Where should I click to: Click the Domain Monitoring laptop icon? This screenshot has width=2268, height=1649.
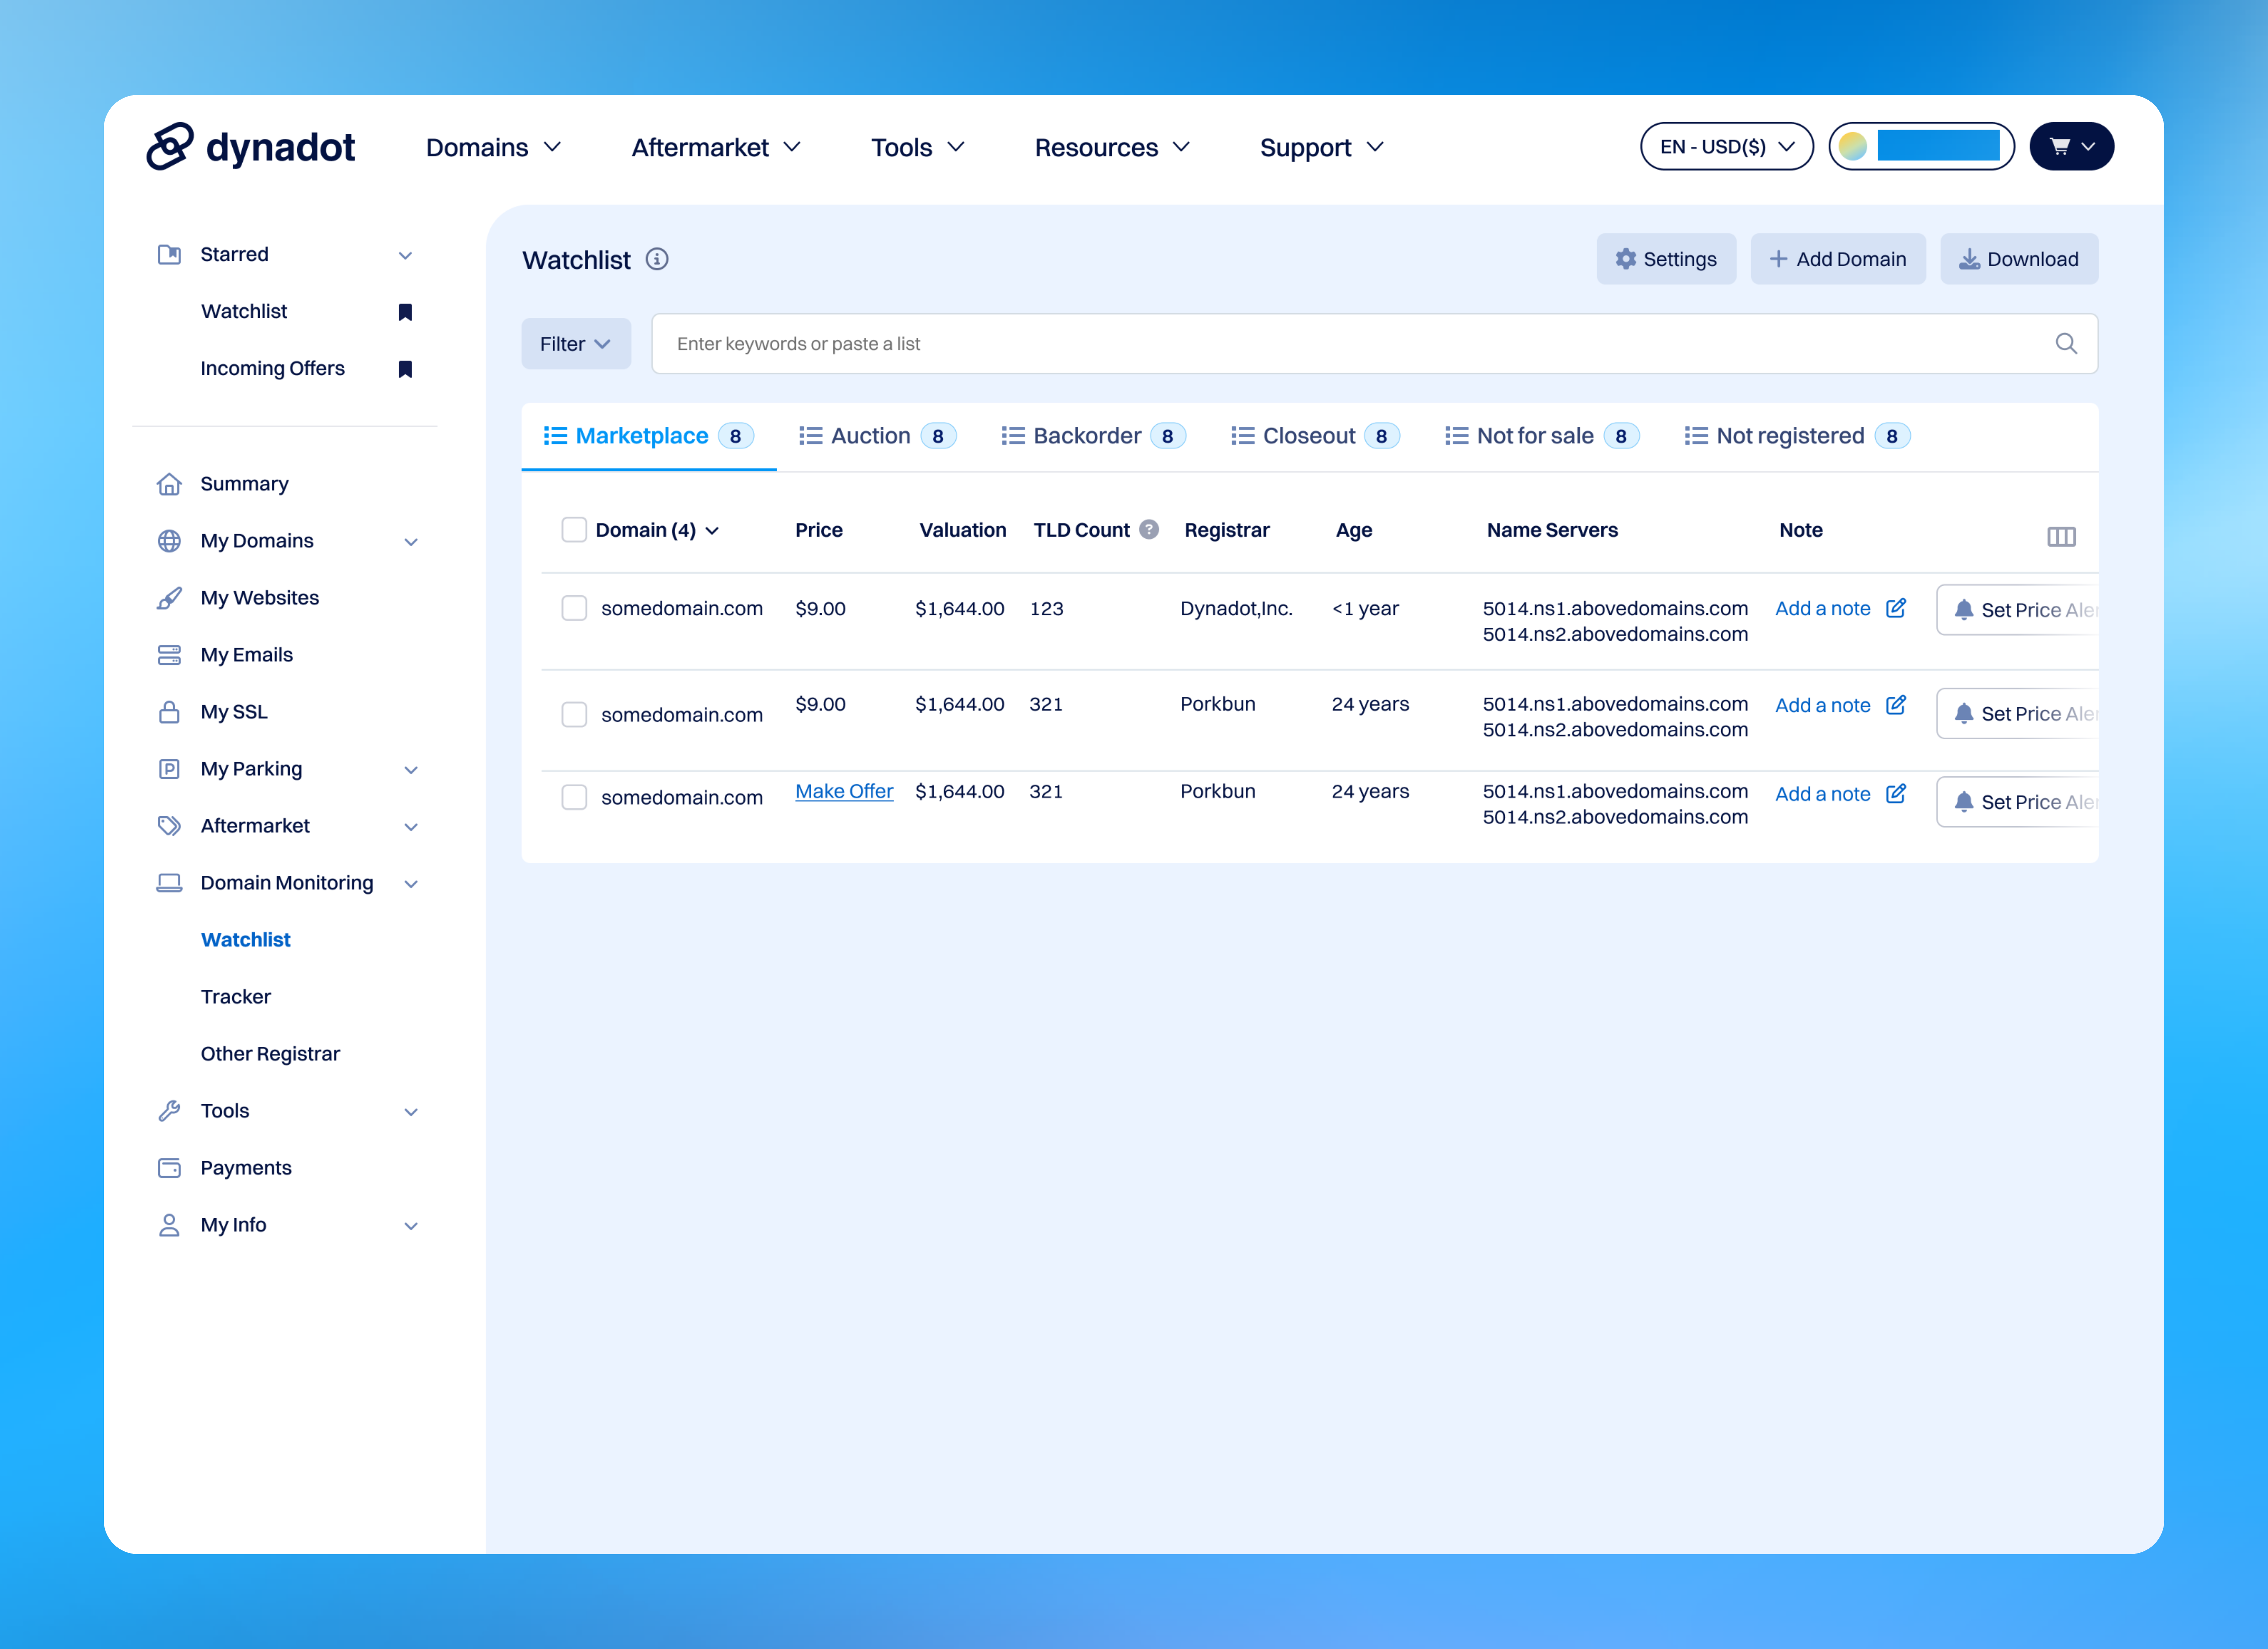pyautogui.click(x=169, y=883)
